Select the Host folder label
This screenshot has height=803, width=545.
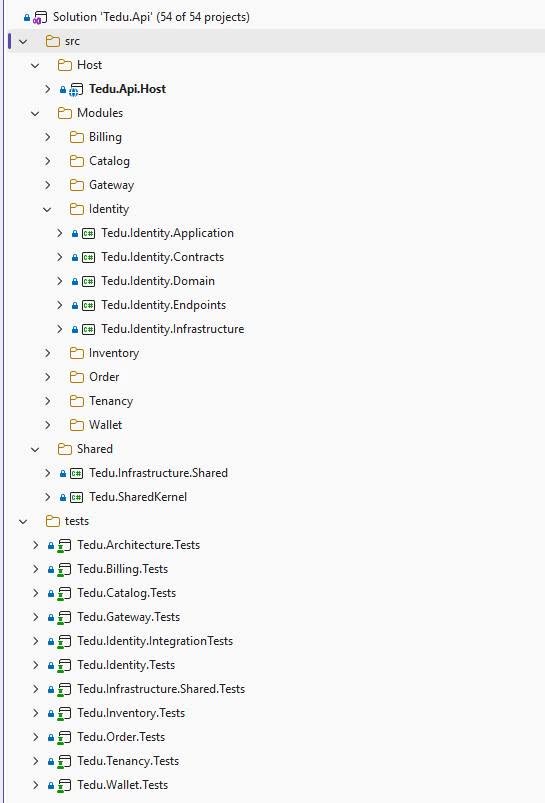(89, 65)
